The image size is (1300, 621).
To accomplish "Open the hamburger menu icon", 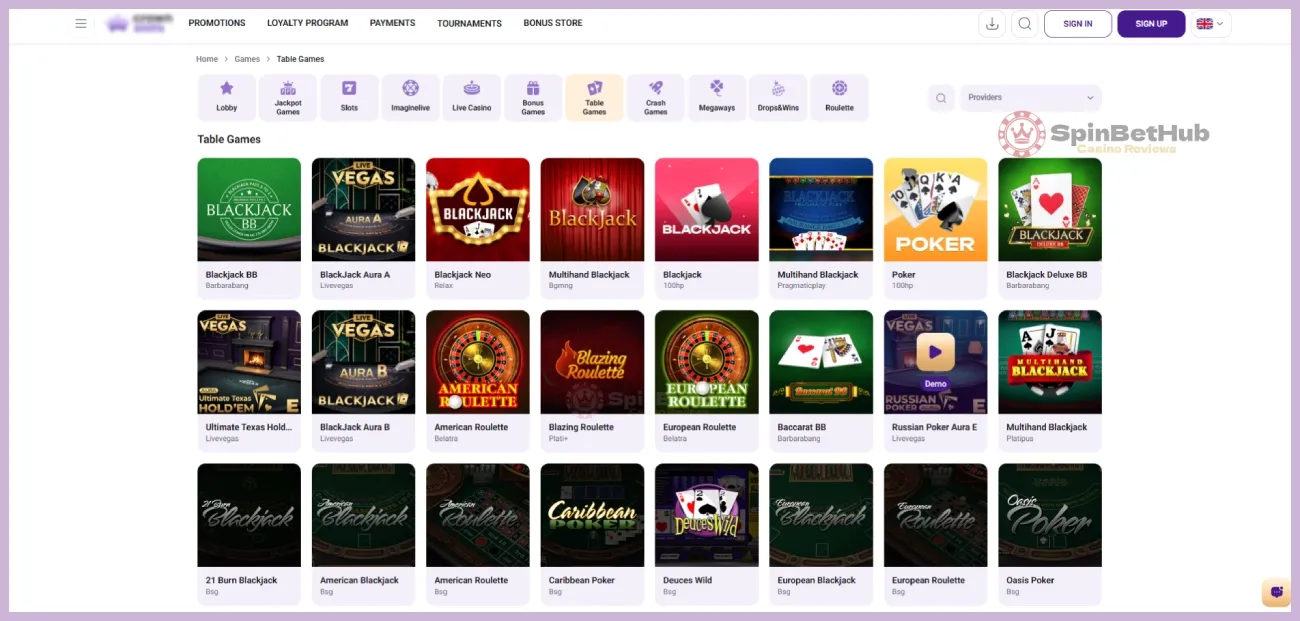I will [81, 23].
